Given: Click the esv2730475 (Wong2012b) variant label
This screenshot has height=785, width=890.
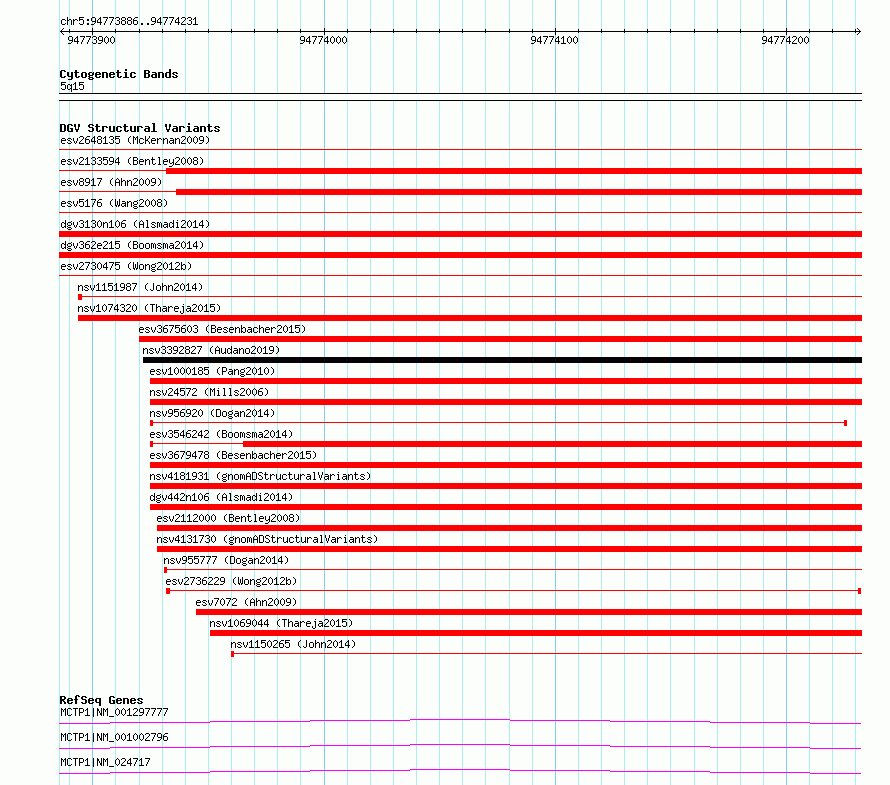Looking at the screenshot, I should pyautogui.click(x=127, y=266).
